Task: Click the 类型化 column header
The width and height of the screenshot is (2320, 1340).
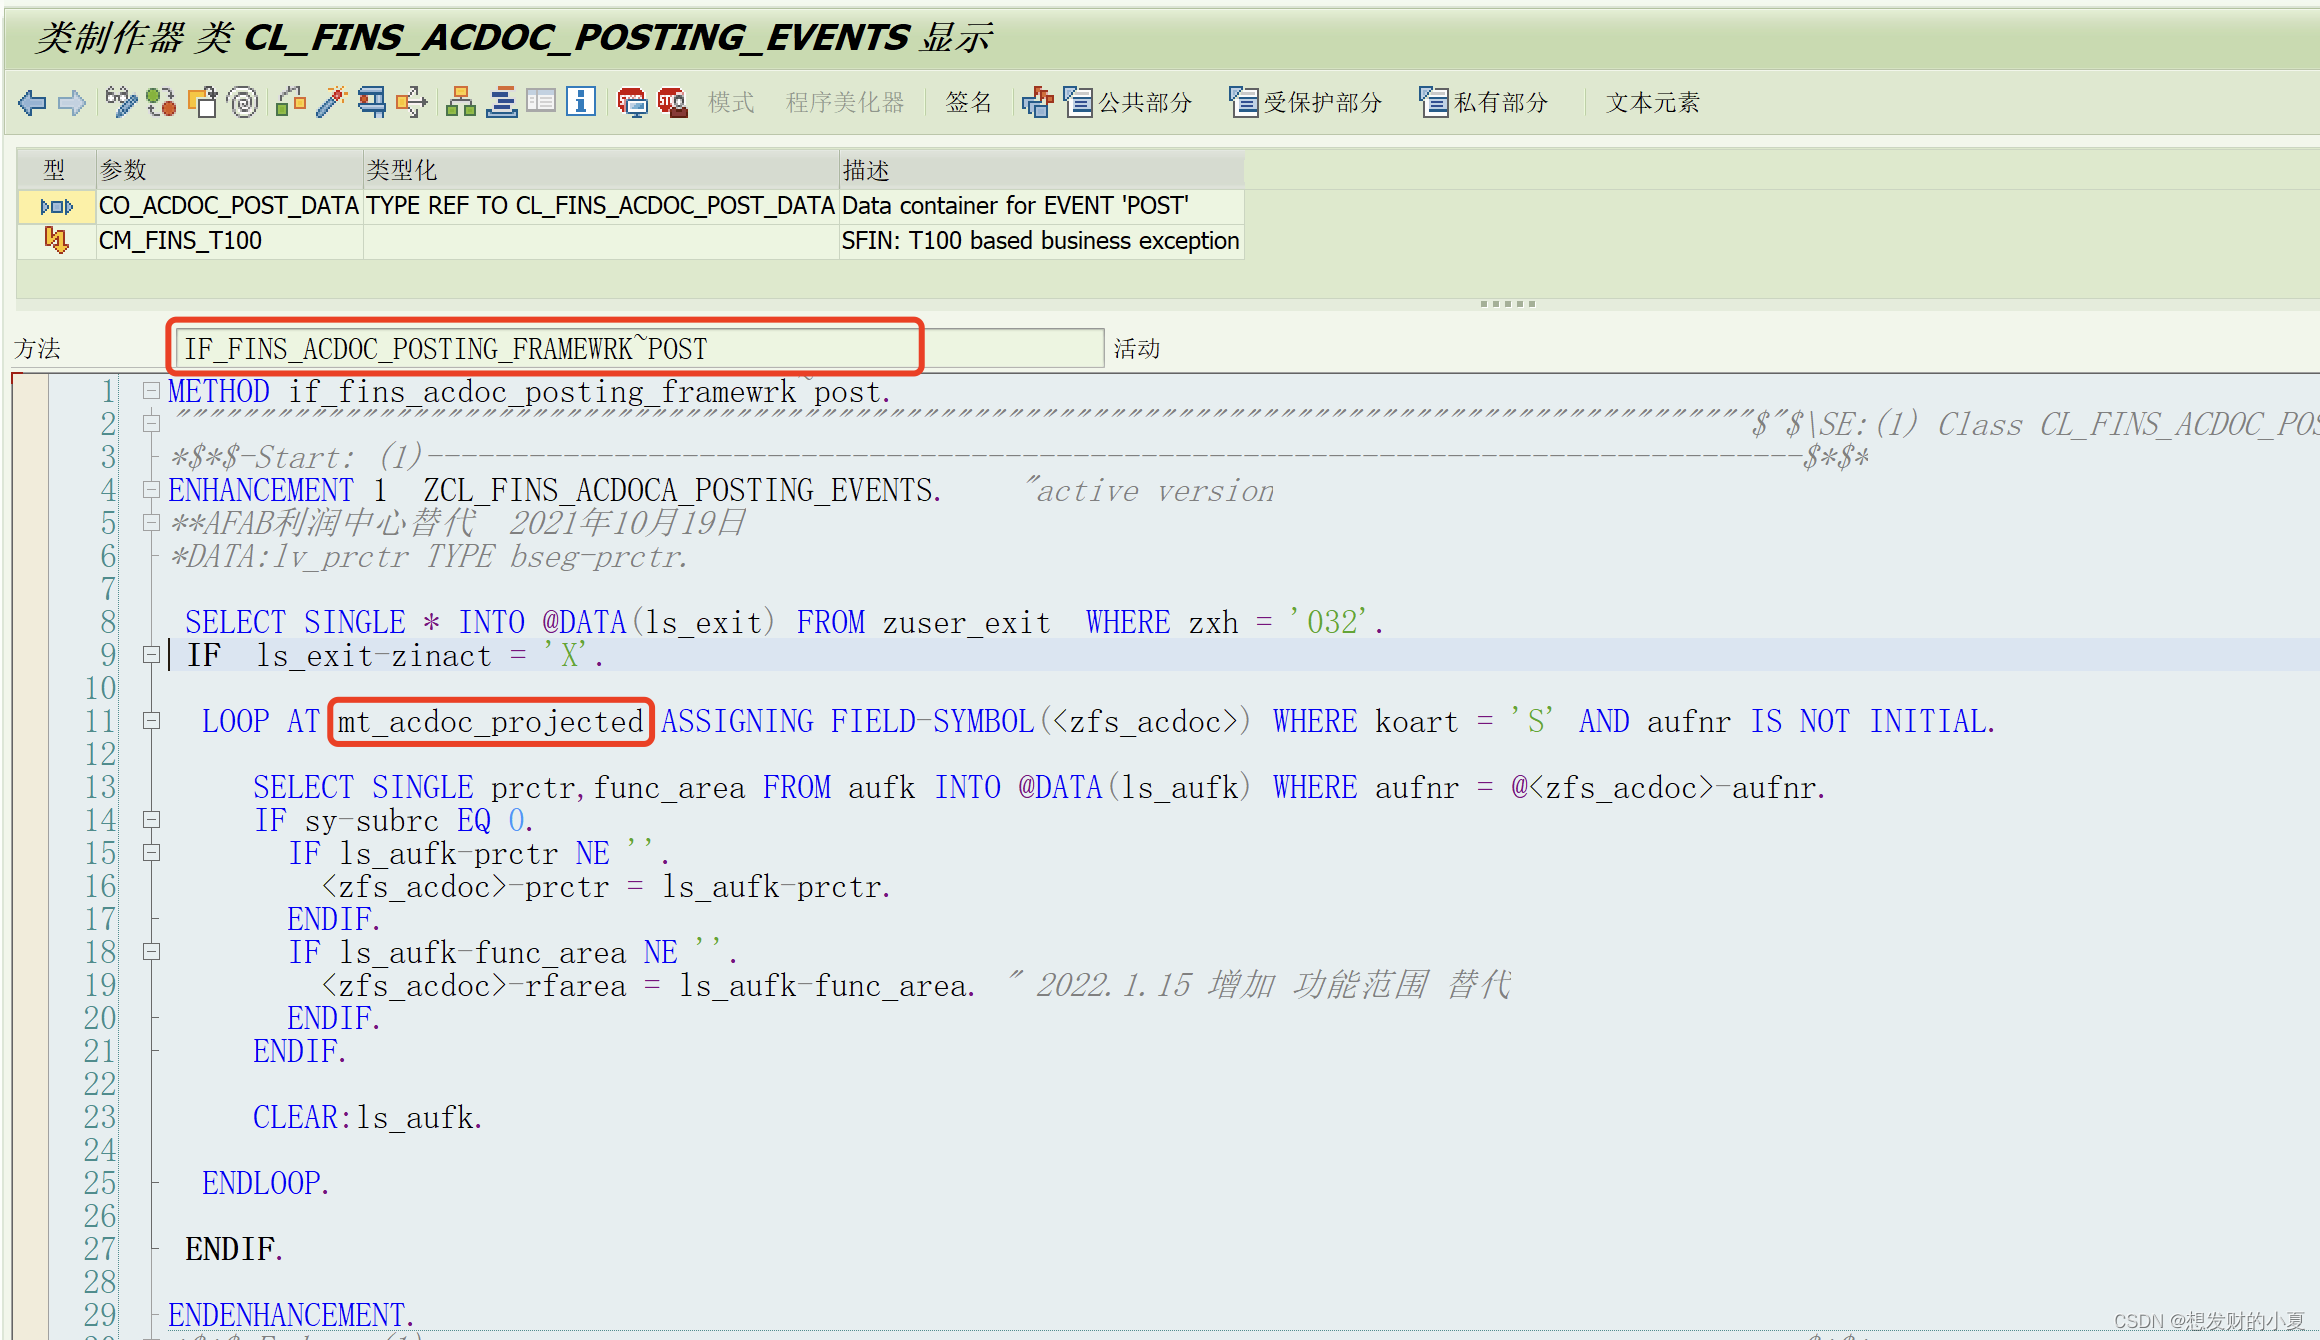Action: point(600,170)
